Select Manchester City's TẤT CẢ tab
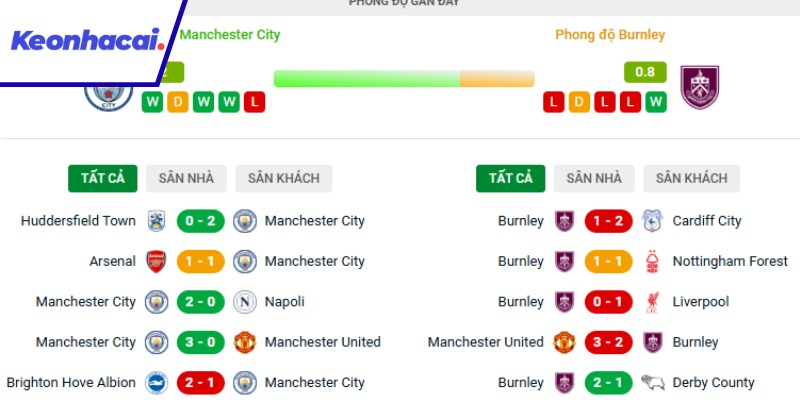This screenshot has height=400, width=800. 103,178
